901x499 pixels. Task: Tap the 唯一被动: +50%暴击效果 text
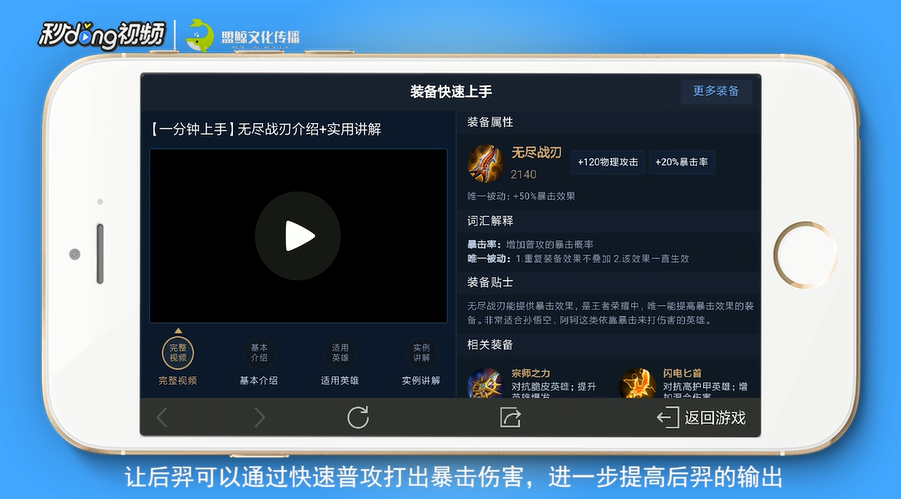pyautogui.click(x=521, y=196)
